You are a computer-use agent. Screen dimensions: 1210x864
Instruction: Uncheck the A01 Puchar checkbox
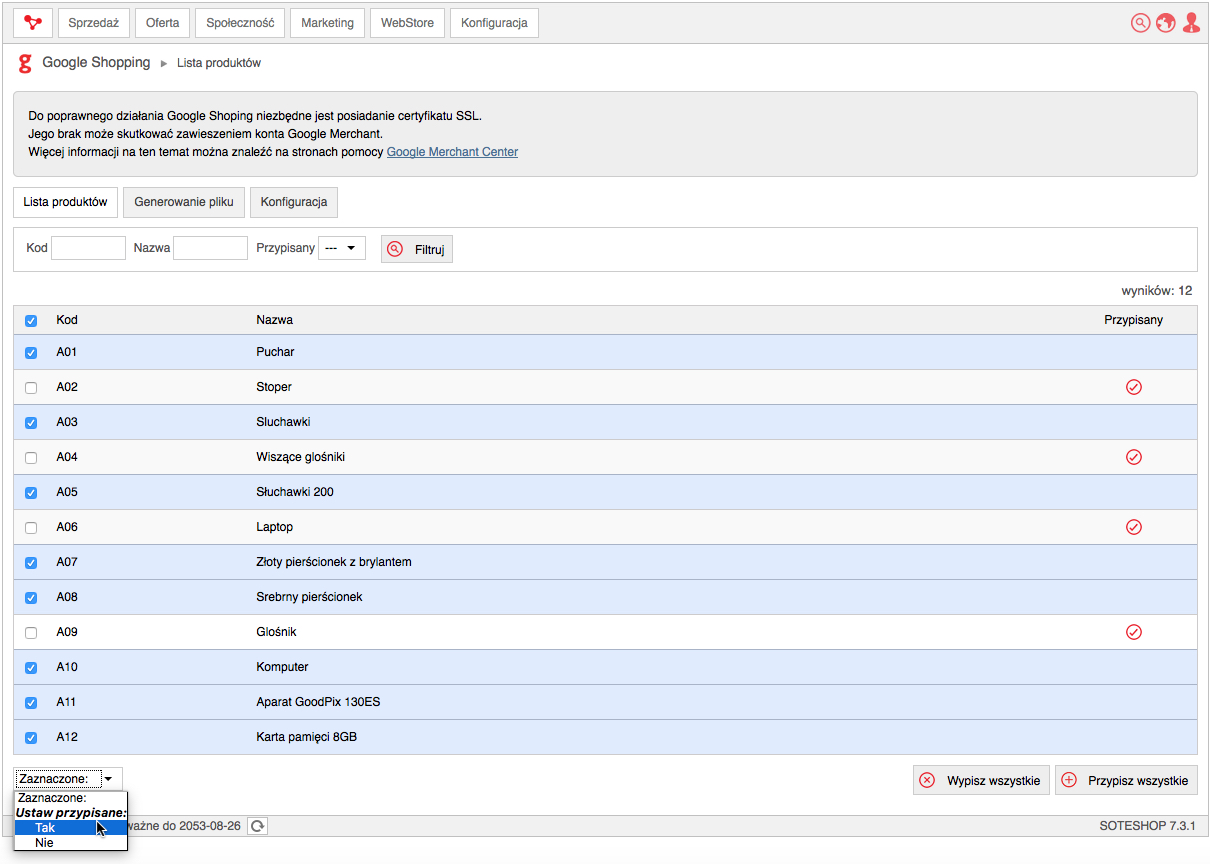[31, 353]
